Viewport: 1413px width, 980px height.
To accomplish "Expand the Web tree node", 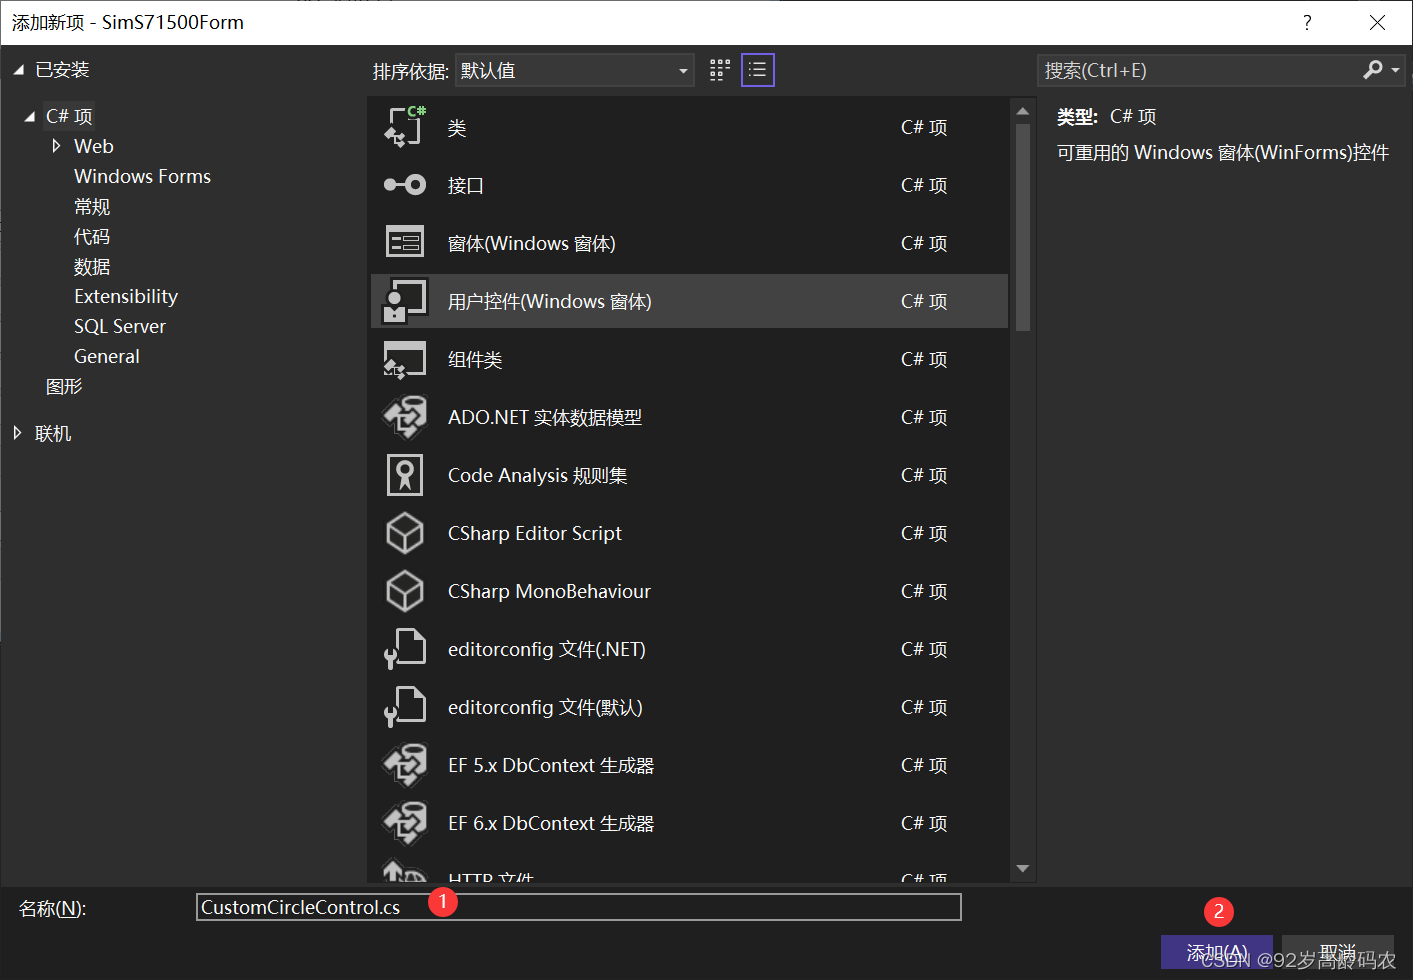I will 56,146.
